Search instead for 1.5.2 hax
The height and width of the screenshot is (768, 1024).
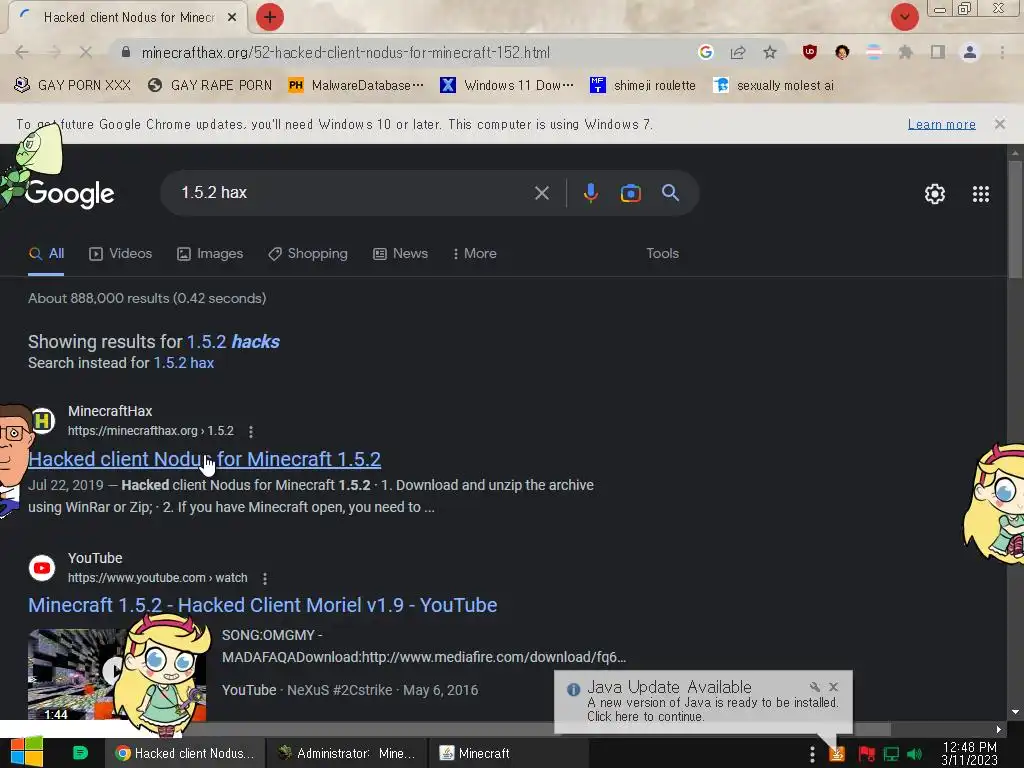point(184,363)
